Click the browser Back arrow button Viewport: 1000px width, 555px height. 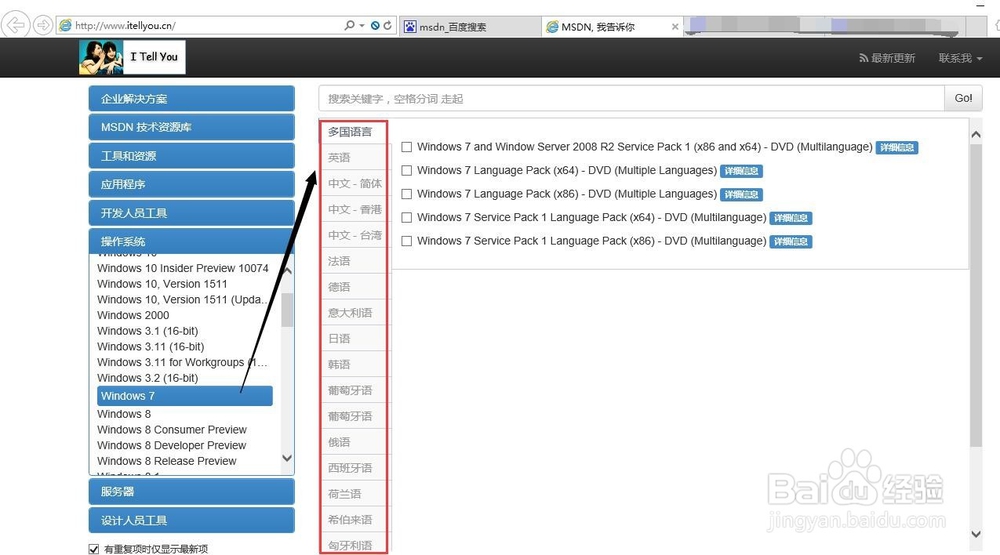tap(15, 25)
